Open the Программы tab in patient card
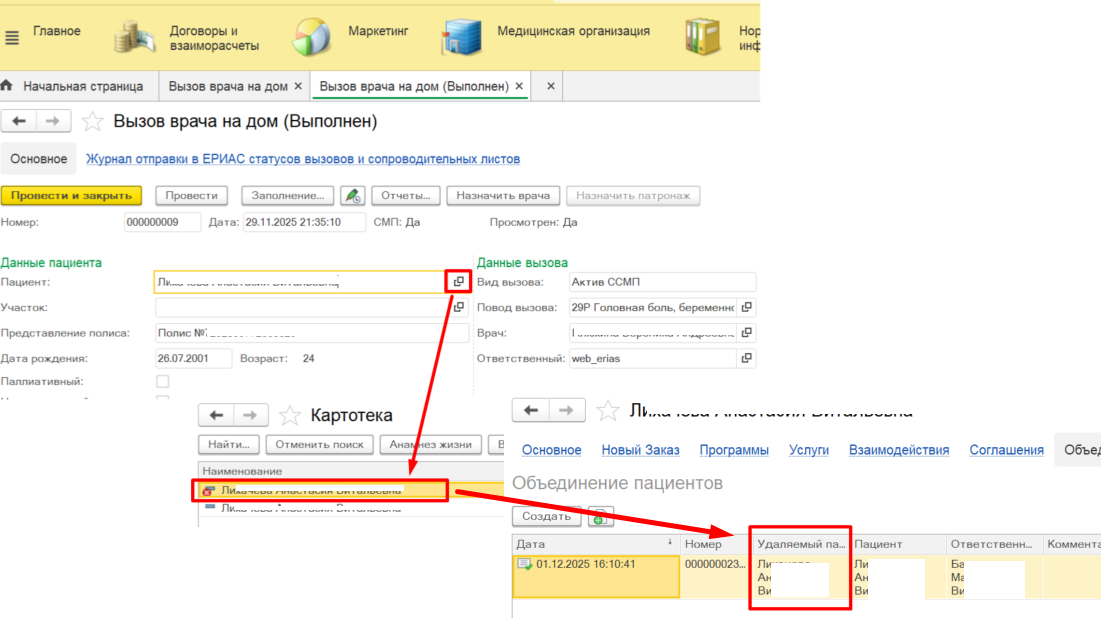This screenshot has height=621, width=1103. (x=734, y=451)
